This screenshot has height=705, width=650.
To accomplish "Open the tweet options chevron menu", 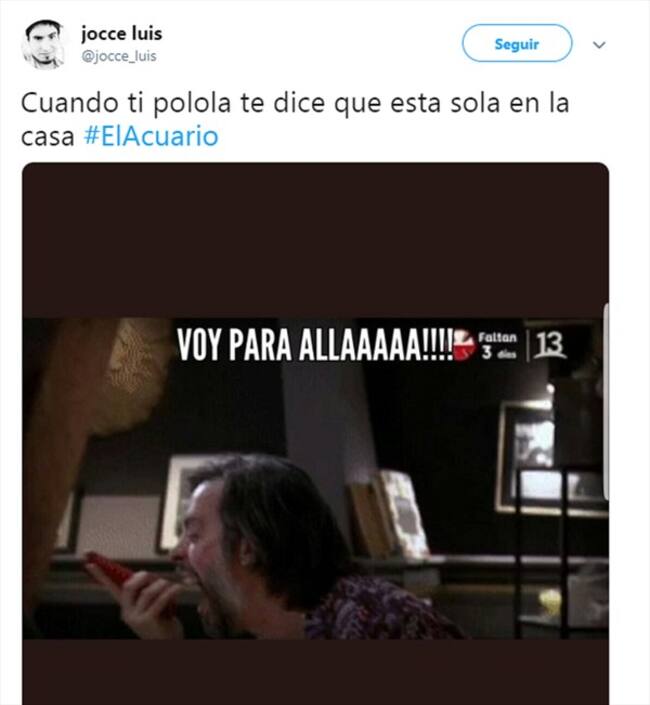I will [599, 45].
